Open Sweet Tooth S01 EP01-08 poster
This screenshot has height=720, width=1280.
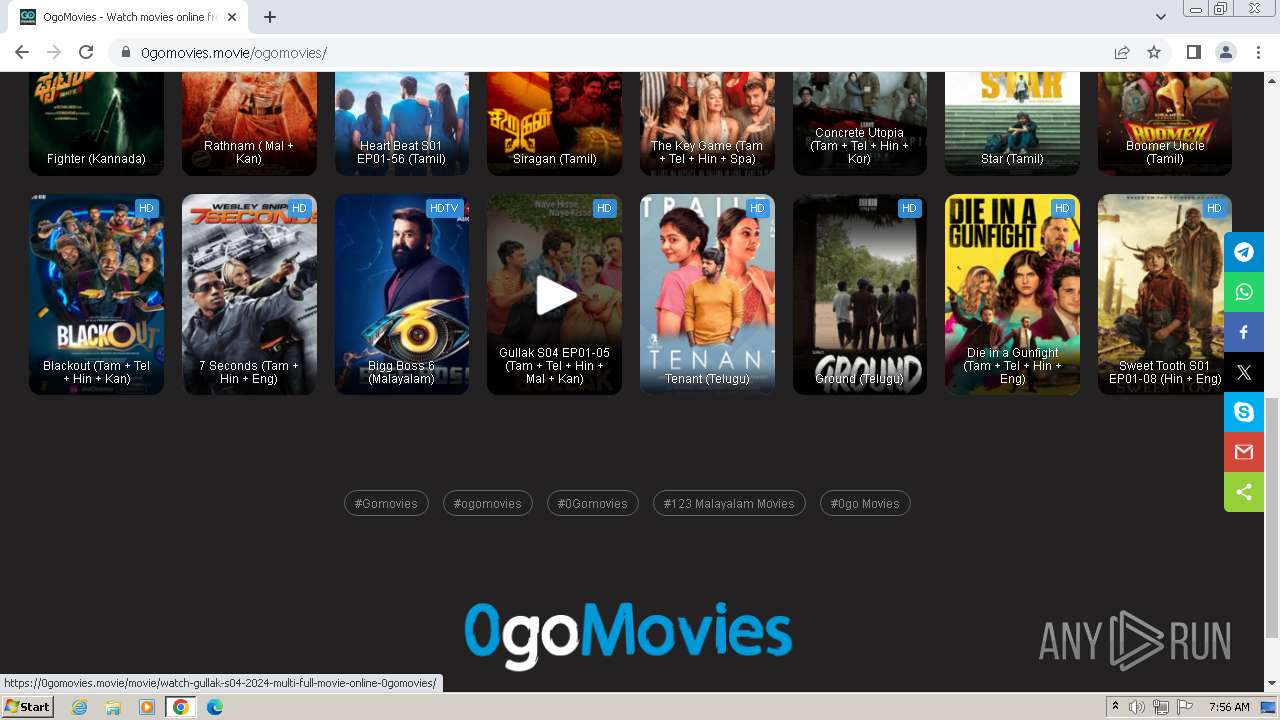pyautogui.click(x=1165, y=294)
